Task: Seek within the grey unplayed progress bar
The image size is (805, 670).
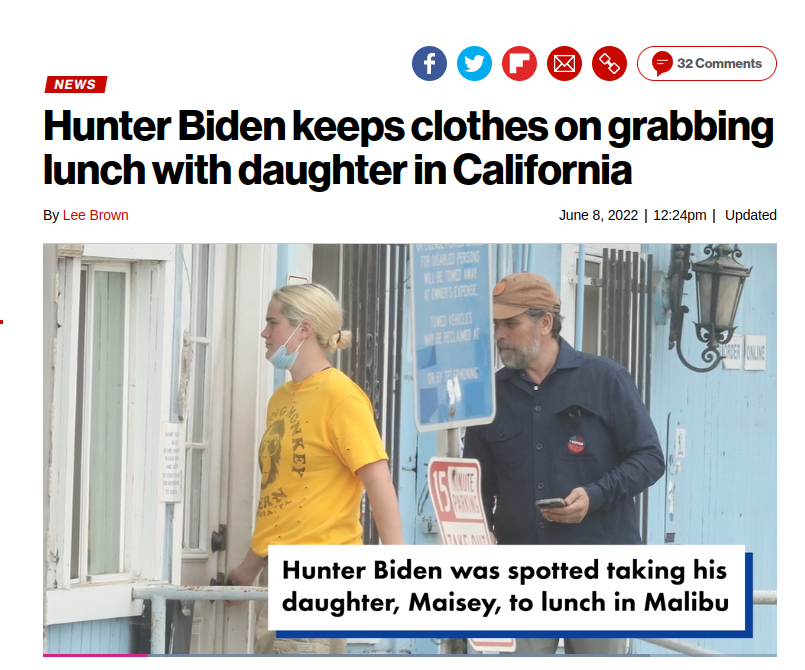Action: tap(462, 655)
